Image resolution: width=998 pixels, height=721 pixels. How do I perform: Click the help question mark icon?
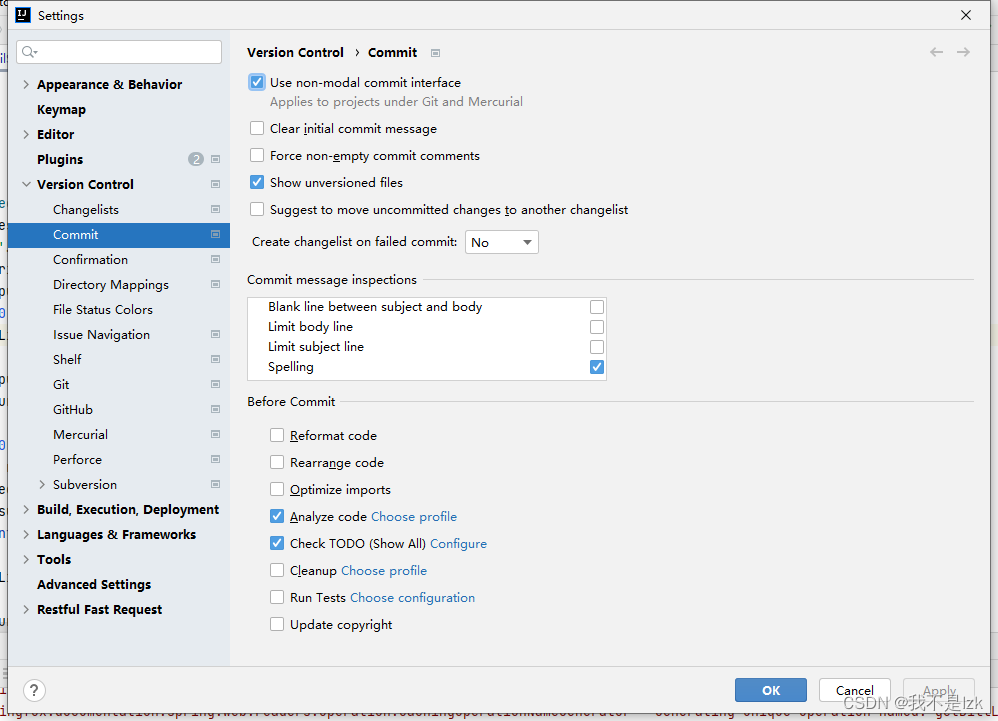click(34, 690)
